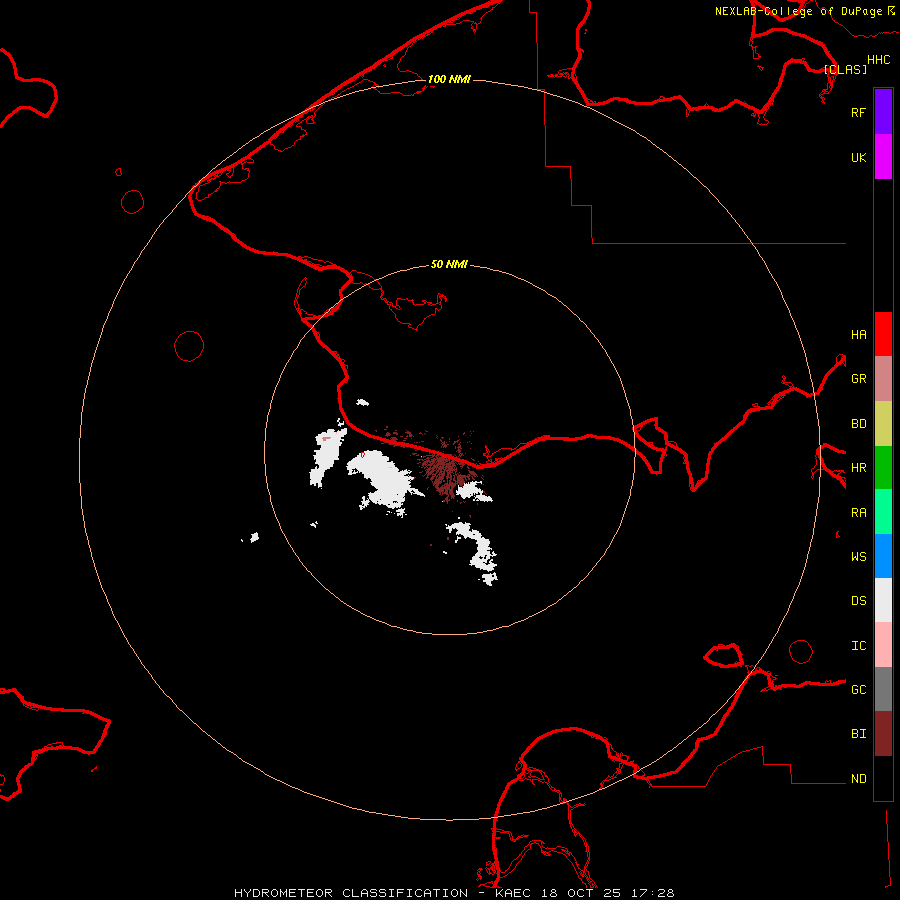900x900 pixels.
Task: Click the 'UK' legend label text
Action: 858,157
